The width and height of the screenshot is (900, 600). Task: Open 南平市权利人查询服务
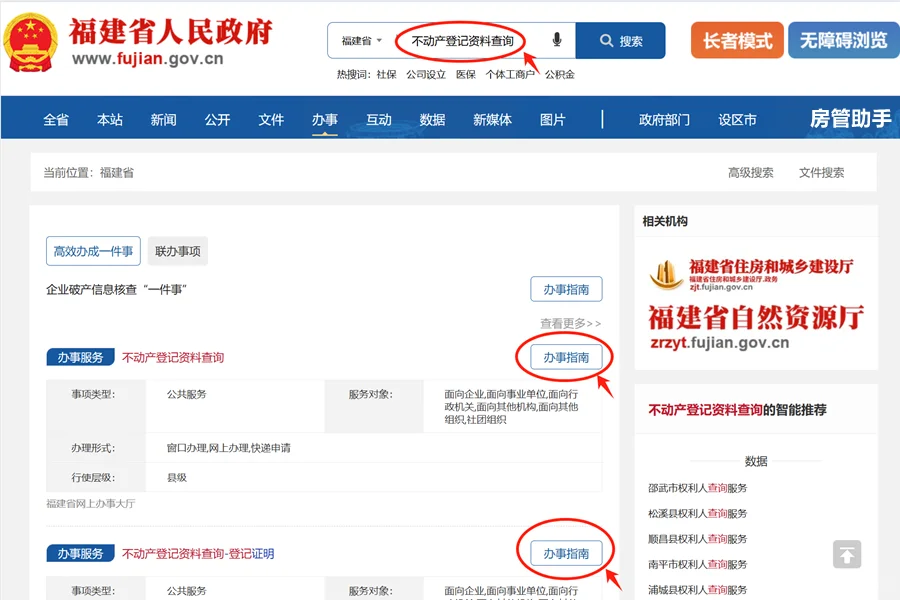coord(697,564)
